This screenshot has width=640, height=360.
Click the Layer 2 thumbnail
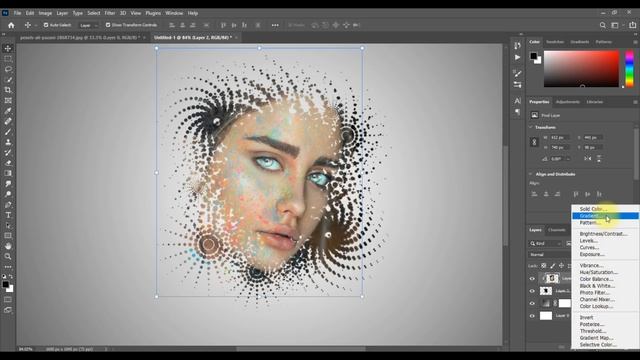546,291
